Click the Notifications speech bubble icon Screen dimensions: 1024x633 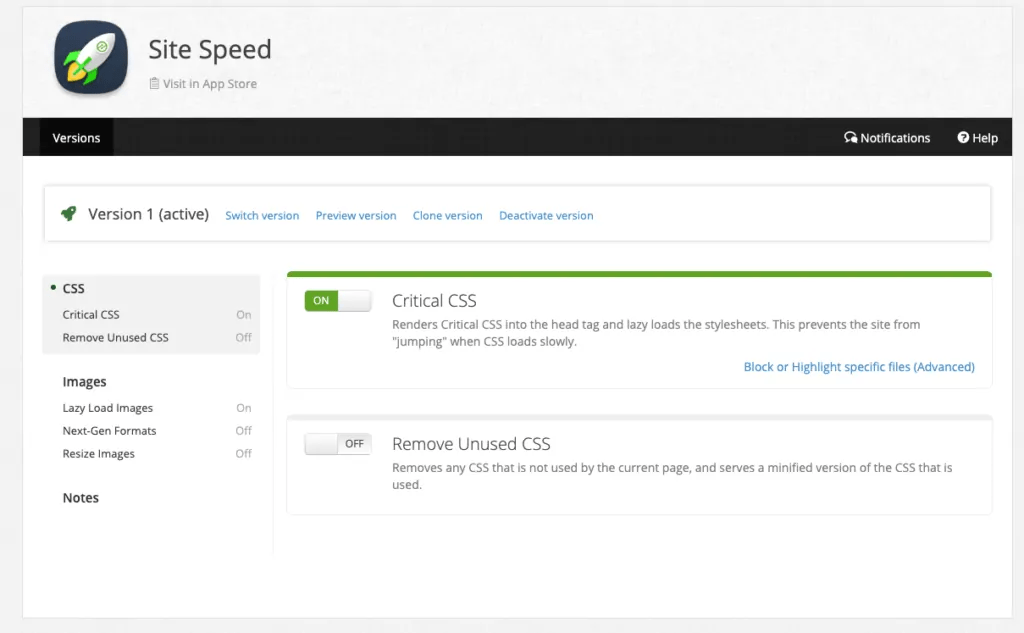point(850,137)
